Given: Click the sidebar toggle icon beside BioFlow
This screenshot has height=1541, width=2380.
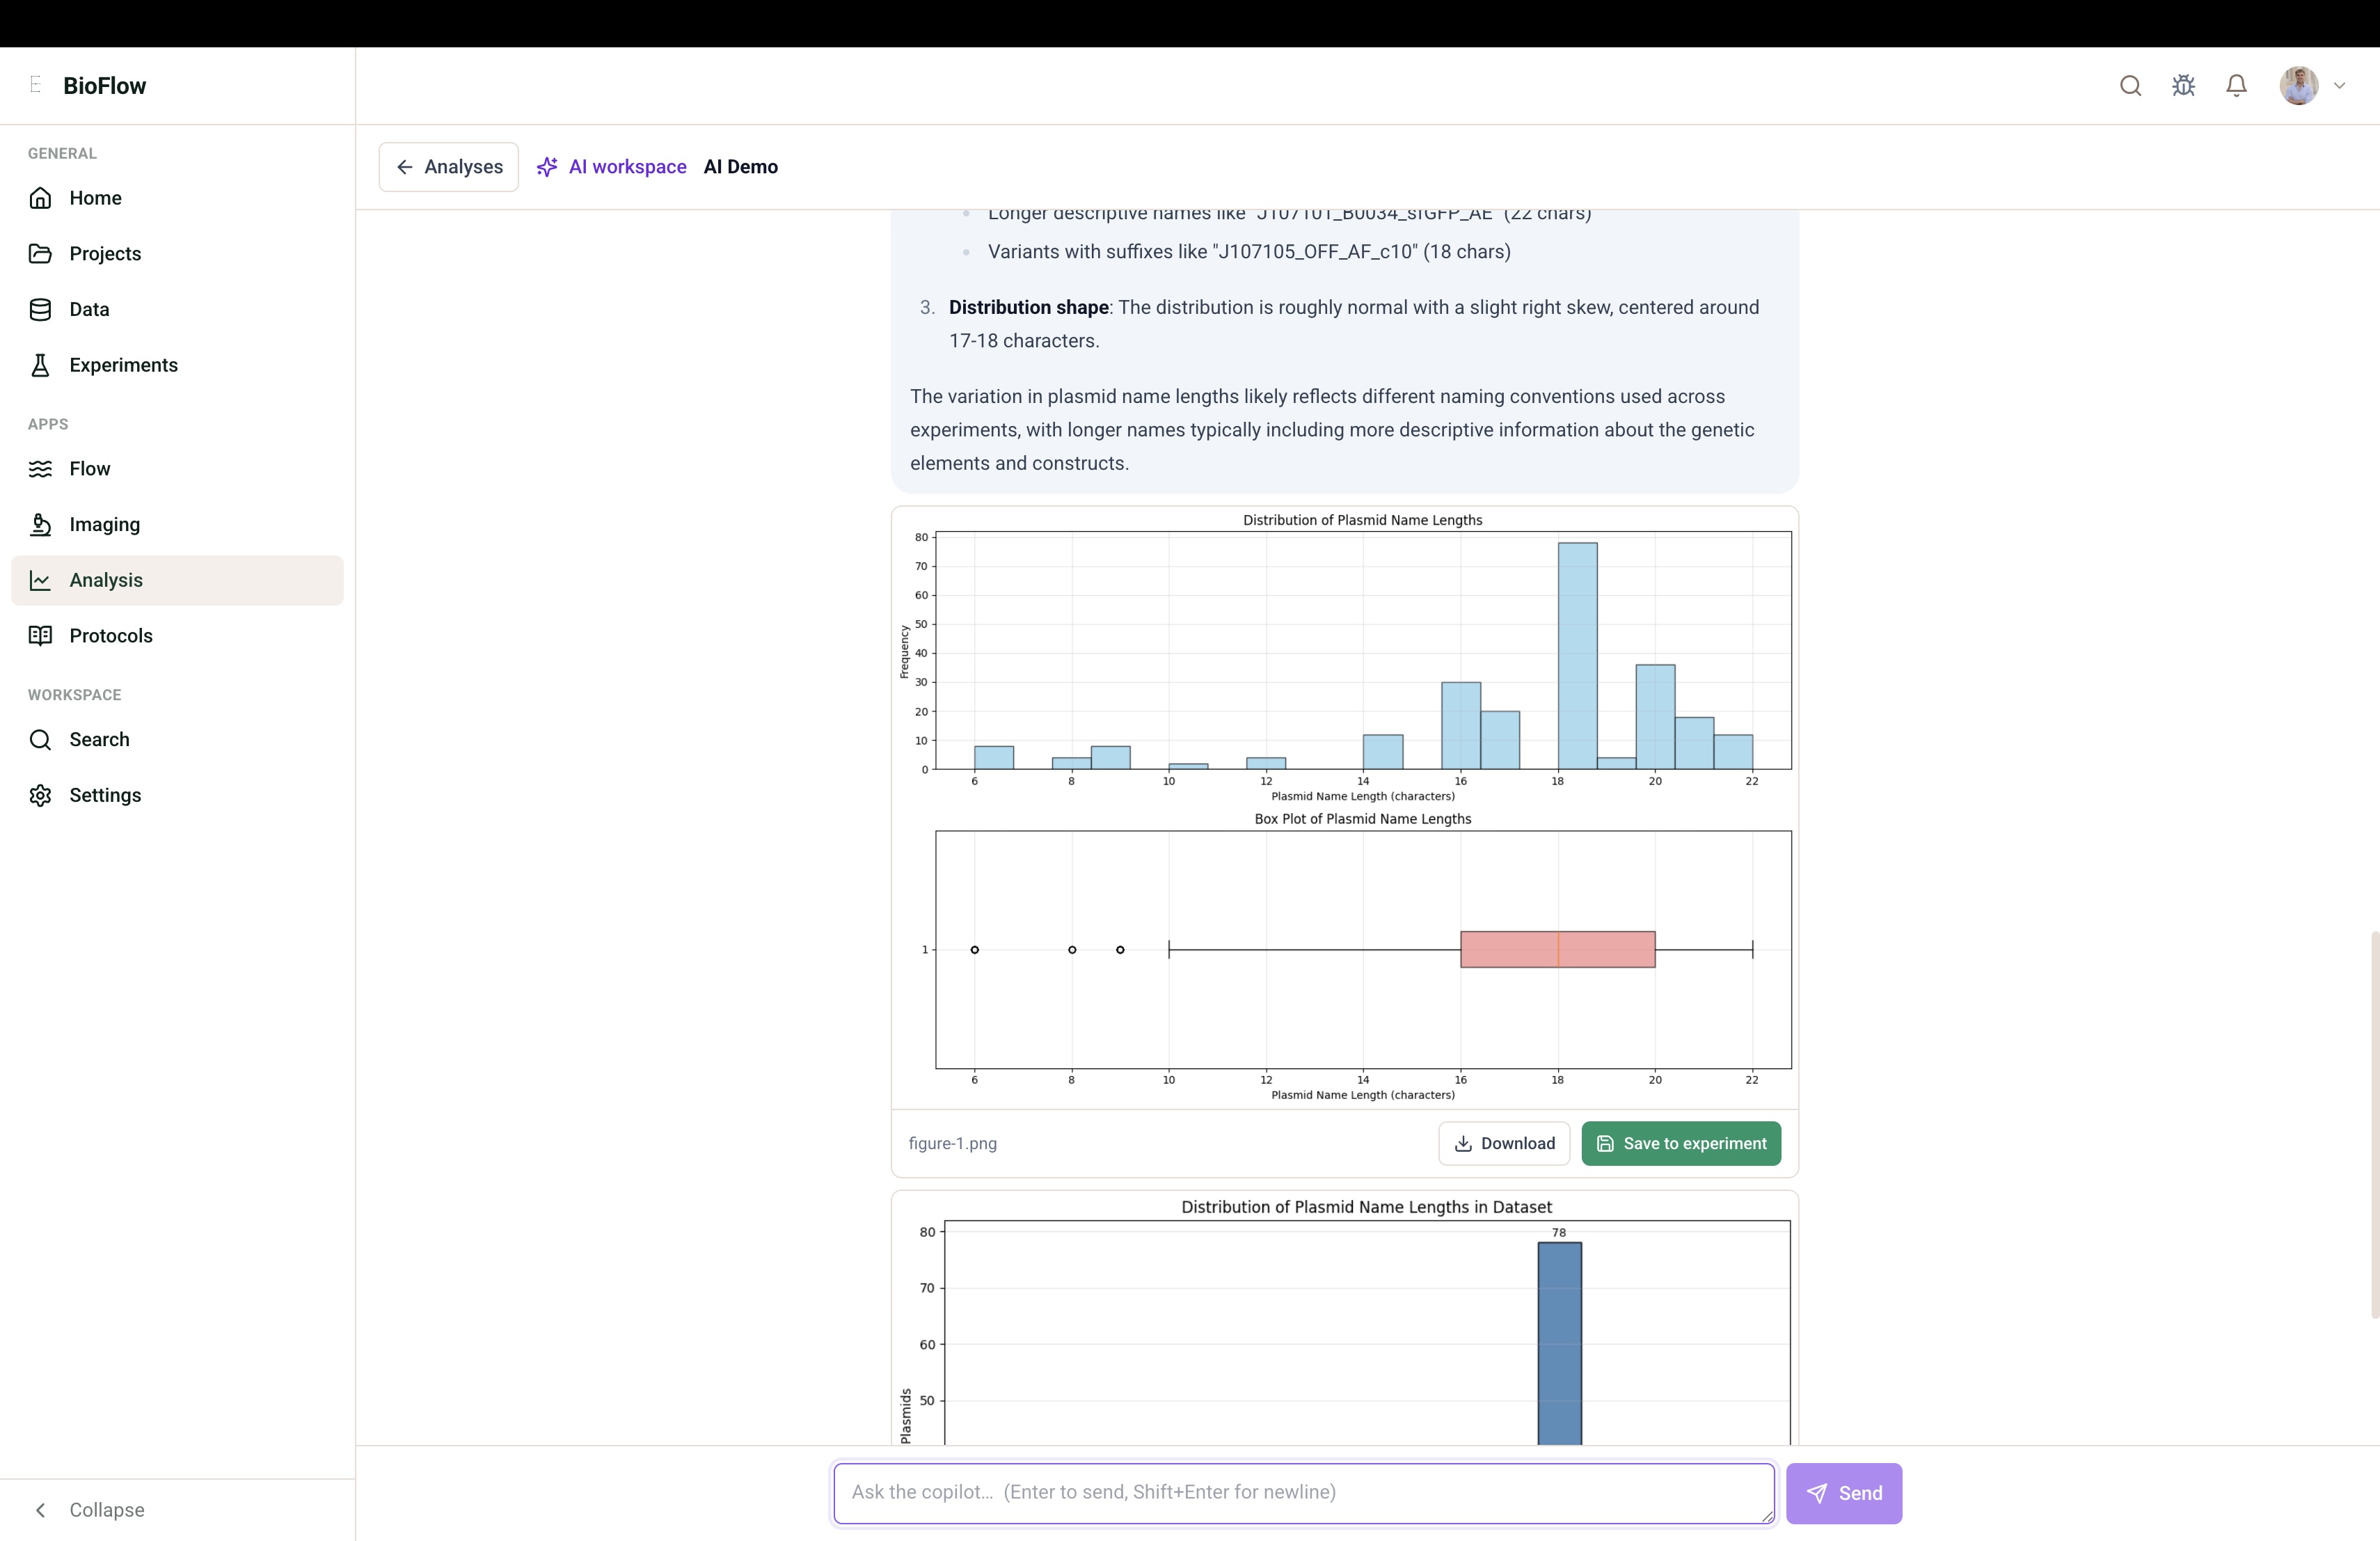Looking at the screenshot, I should point(36,85).
